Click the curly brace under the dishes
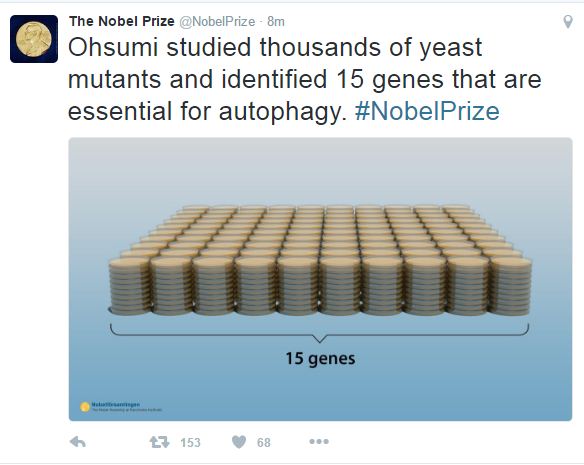 pyautogui.click(x=320, y=333)
